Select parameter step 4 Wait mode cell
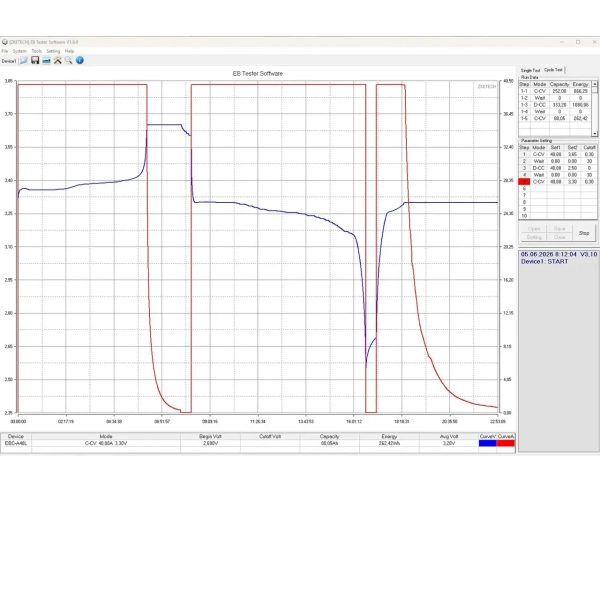The width and height of the screenshot is (600, 600). click(538, 175)
